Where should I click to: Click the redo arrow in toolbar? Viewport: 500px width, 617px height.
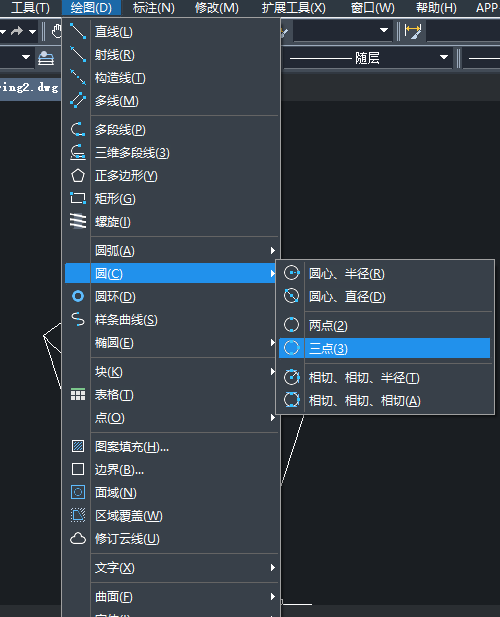(x=17, y=31)
